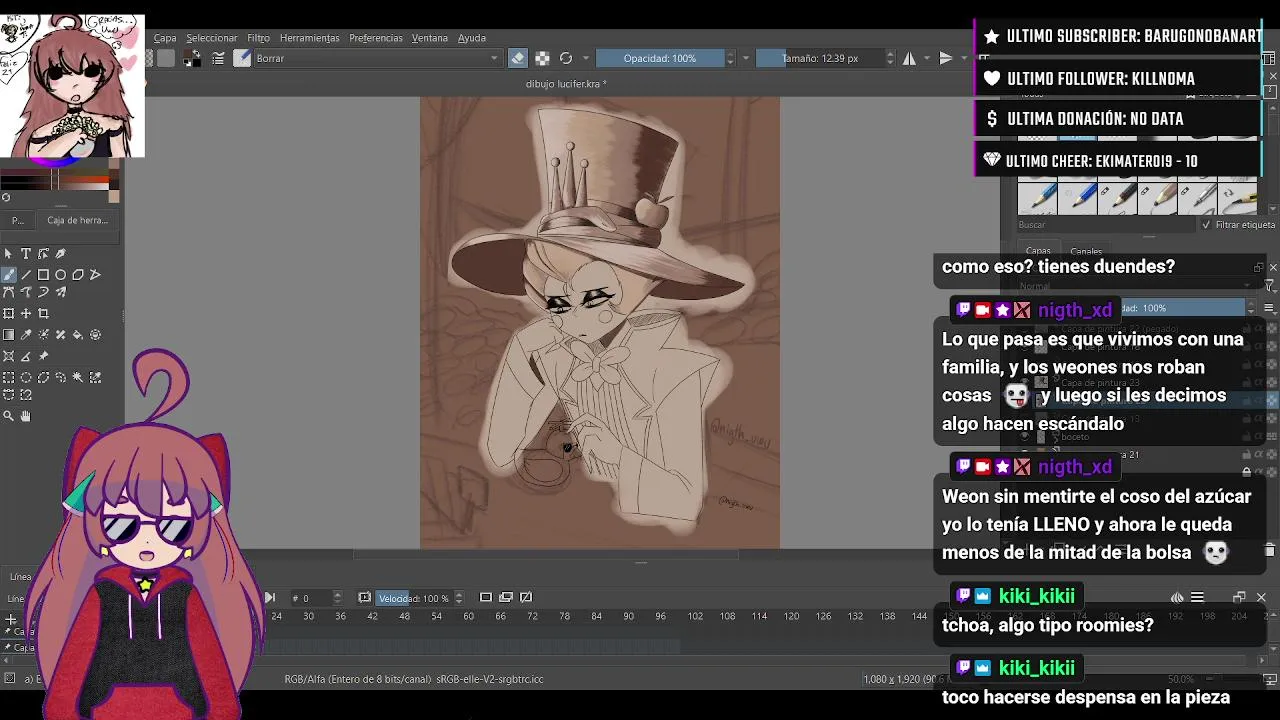The image size is (1280, 720).
Task: Select the Multibrush tool
Action: (60, 293)
